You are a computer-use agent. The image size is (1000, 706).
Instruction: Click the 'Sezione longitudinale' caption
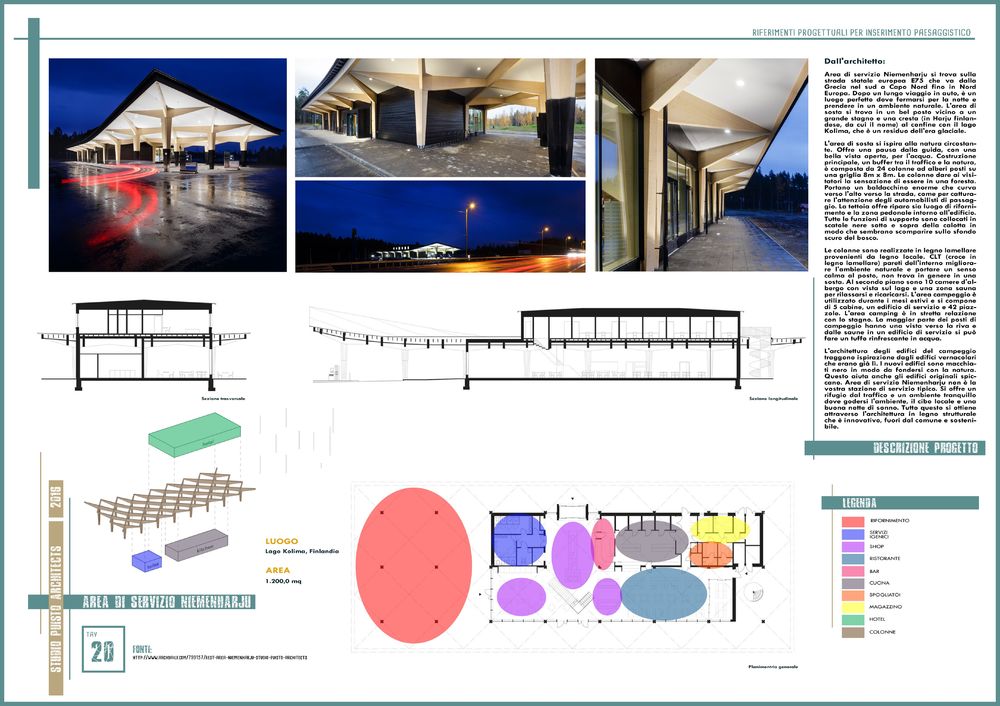[773, 399]
